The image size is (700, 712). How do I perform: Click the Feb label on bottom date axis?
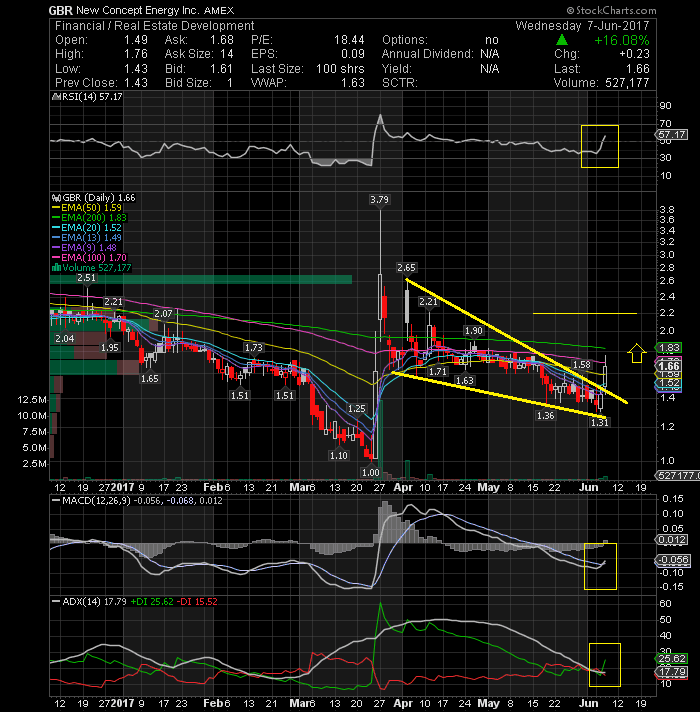pos(213,703)
